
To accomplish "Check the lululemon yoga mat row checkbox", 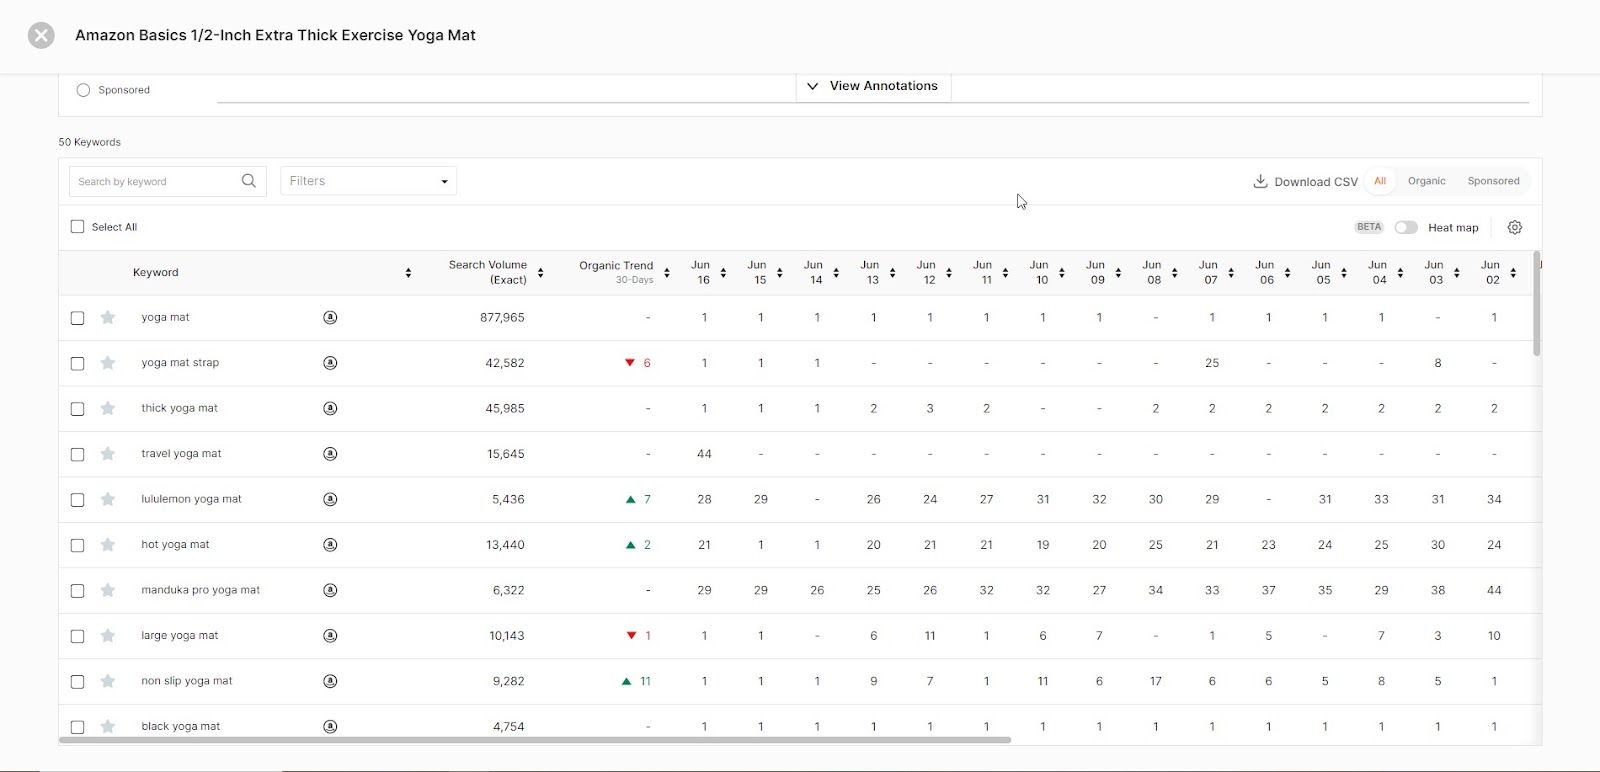I will [77, 500].
